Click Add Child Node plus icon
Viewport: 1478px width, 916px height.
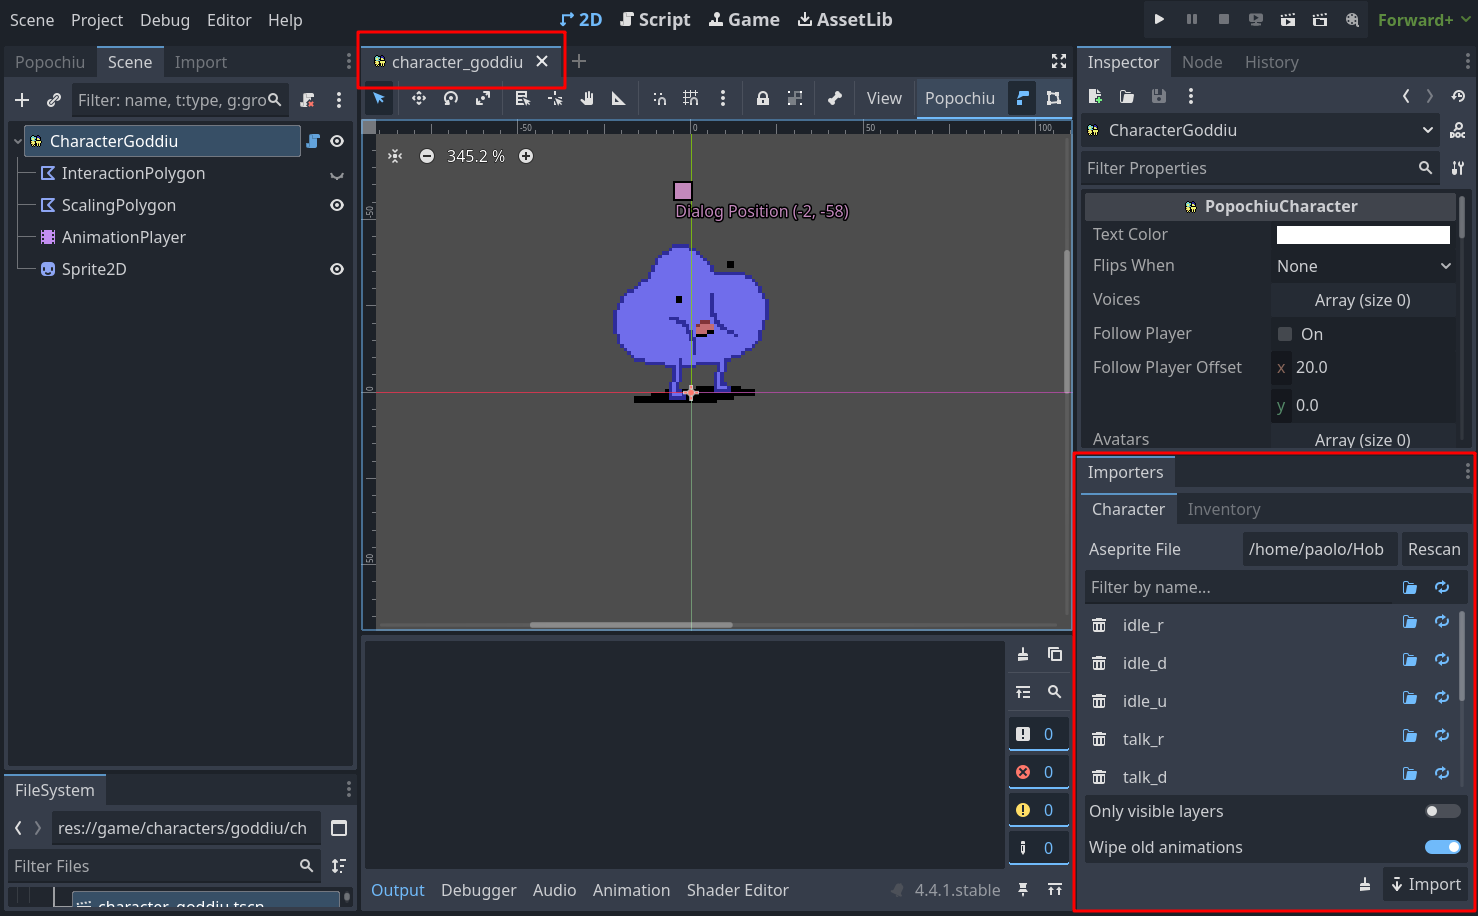coord(22,100)
